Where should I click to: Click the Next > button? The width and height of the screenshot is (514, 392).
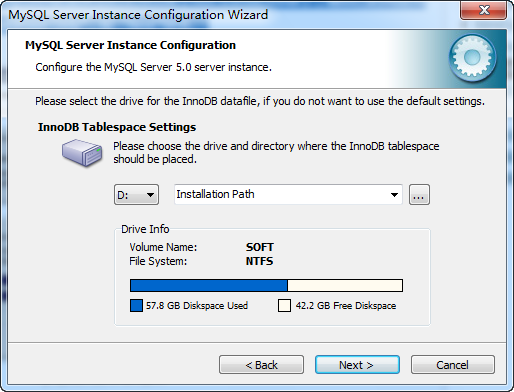(357, 365)
